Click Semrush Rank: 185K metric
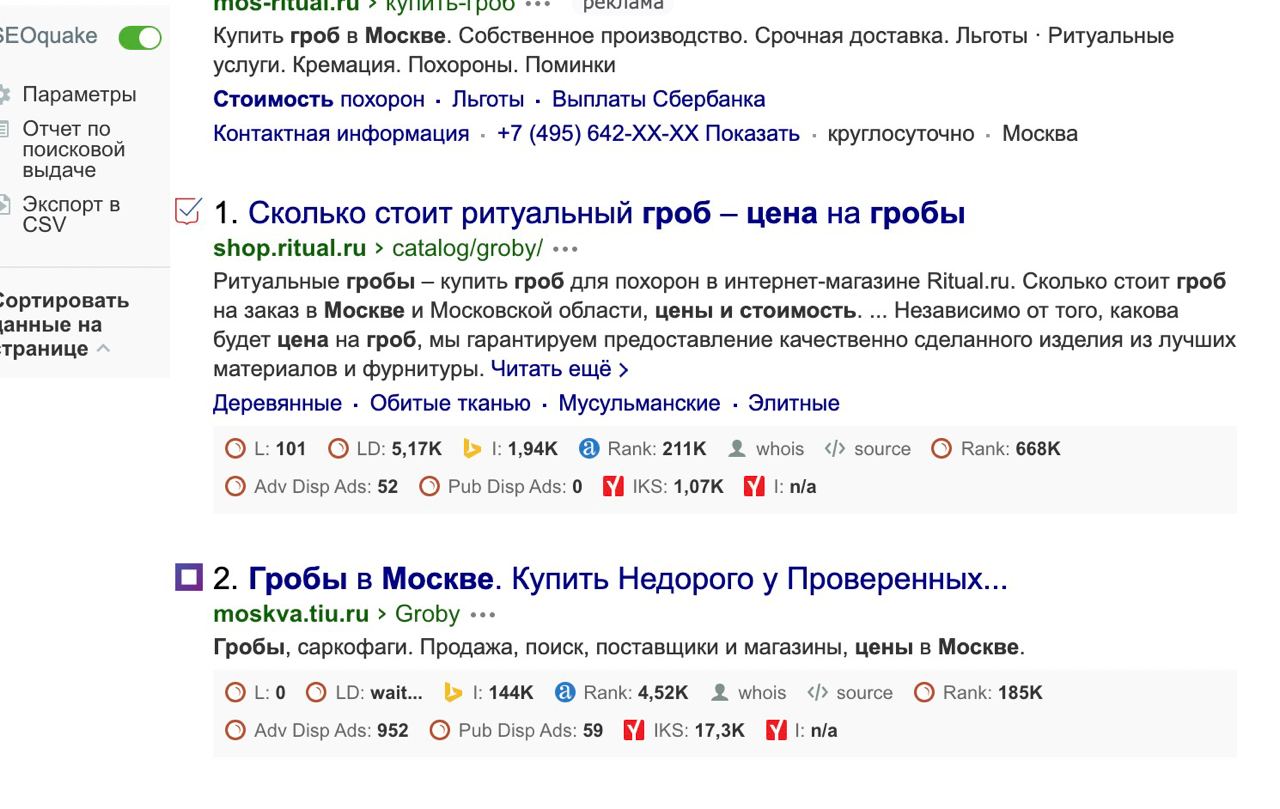Viewport: 1280px width, 809px height. click(x=978, y=692)
